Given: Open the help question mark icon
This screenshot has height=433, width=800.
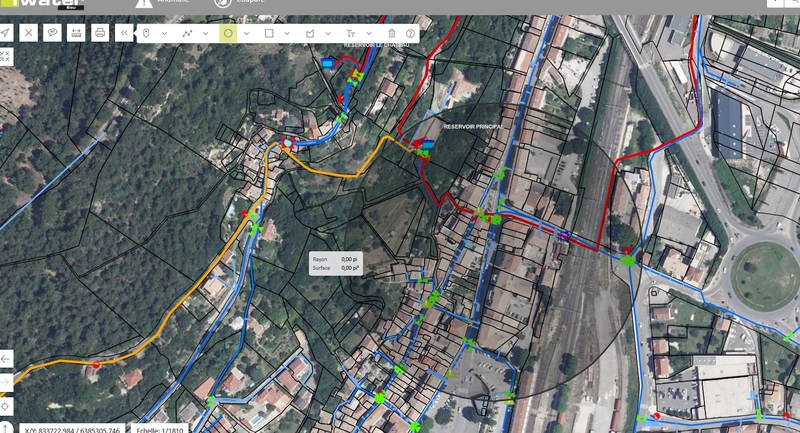Looking at the screenshot, I should (x=410, y=33).
